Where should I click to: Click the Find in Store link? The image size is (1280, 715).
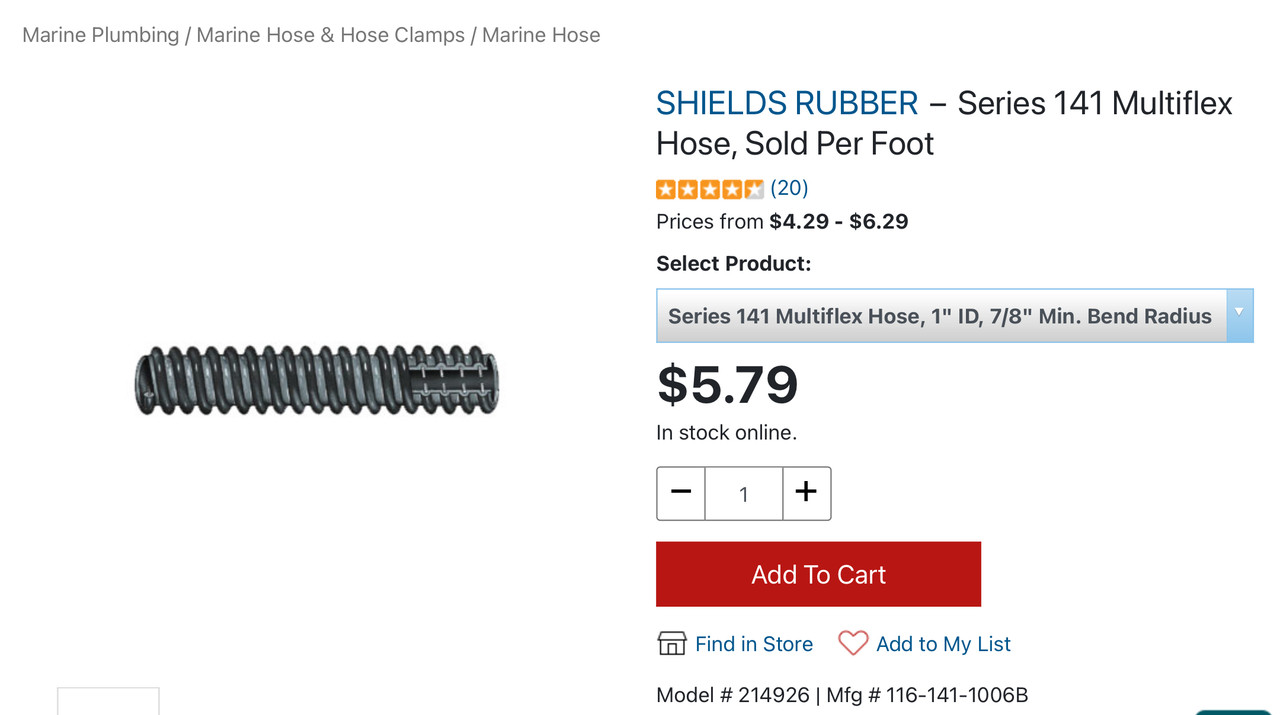pyautogui.click(x=754, y=644)
